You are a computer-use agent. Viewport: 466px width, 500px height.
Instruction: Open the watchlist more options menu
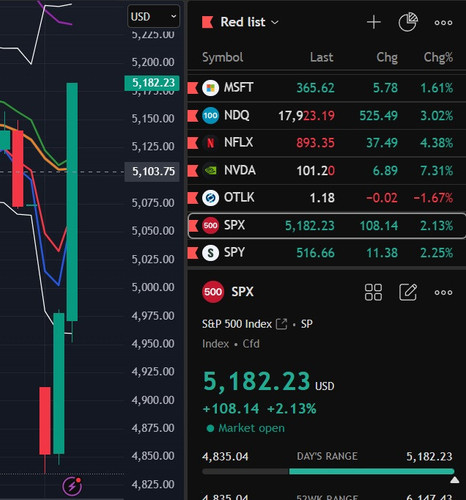tap(443, 23)
